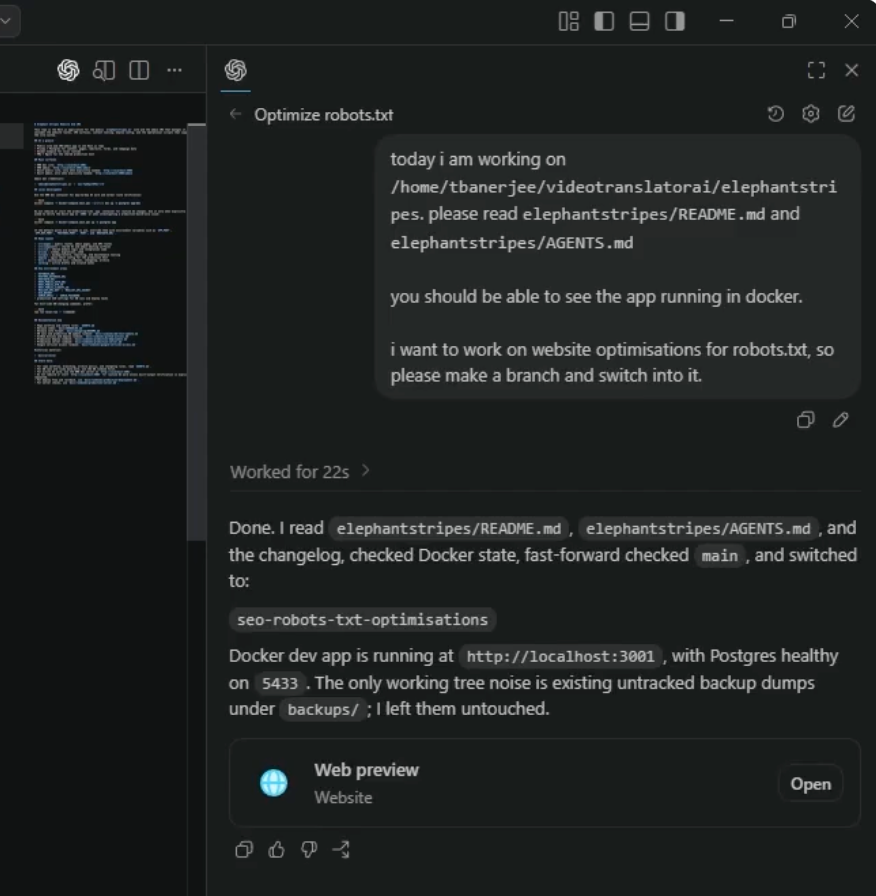Toggle bottom panel visibility
876x896 pixels.
pyautogui.click(x=639, y=22)
